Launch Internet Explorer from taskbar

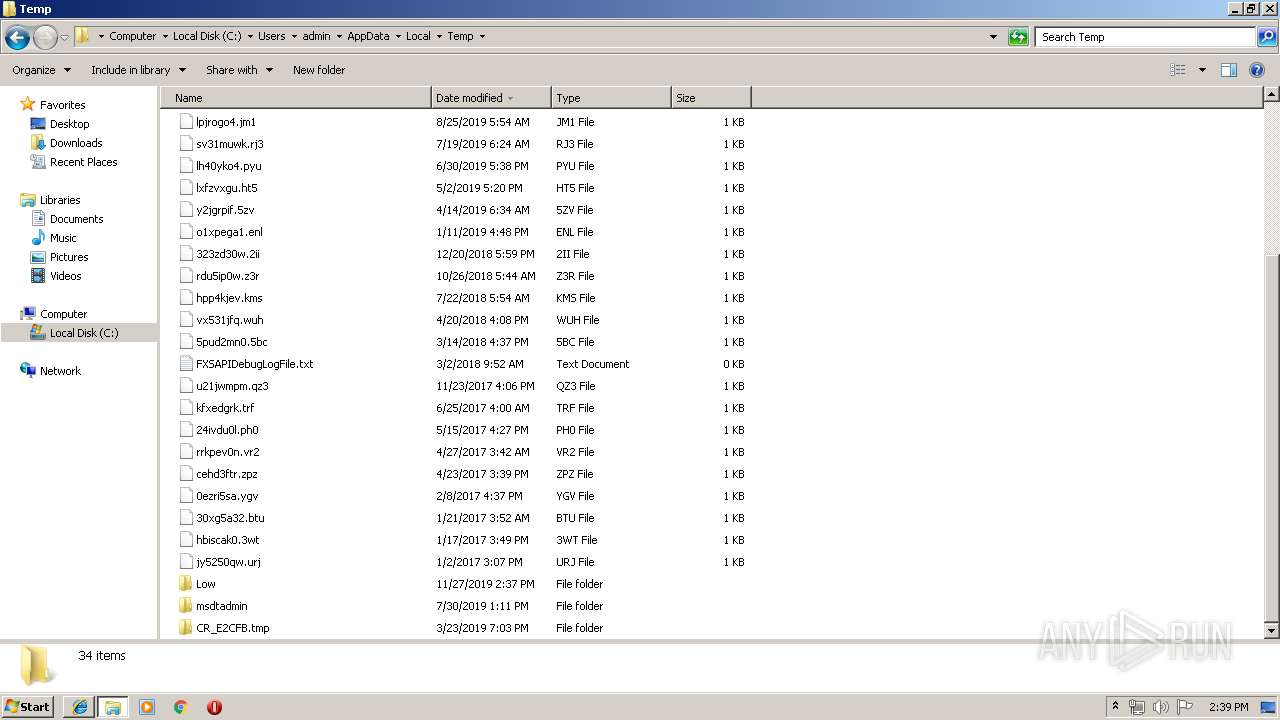79,707
